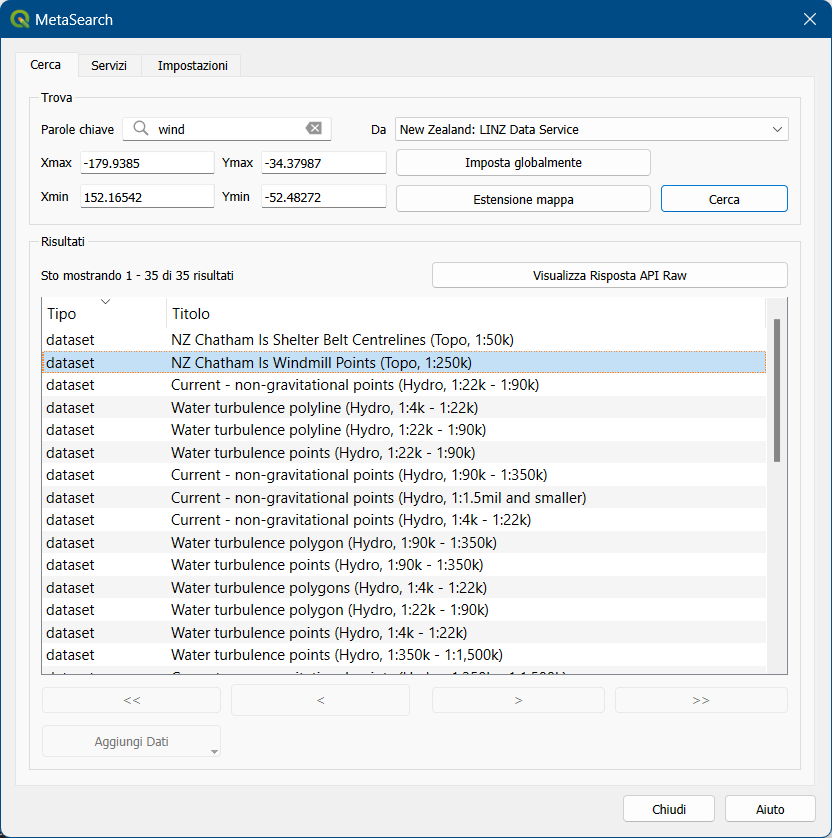The width and height of the screenshot is (832, 838).
Task: Select Water turbulence polyline 1:4k - 1:22k
Action: 404,408
